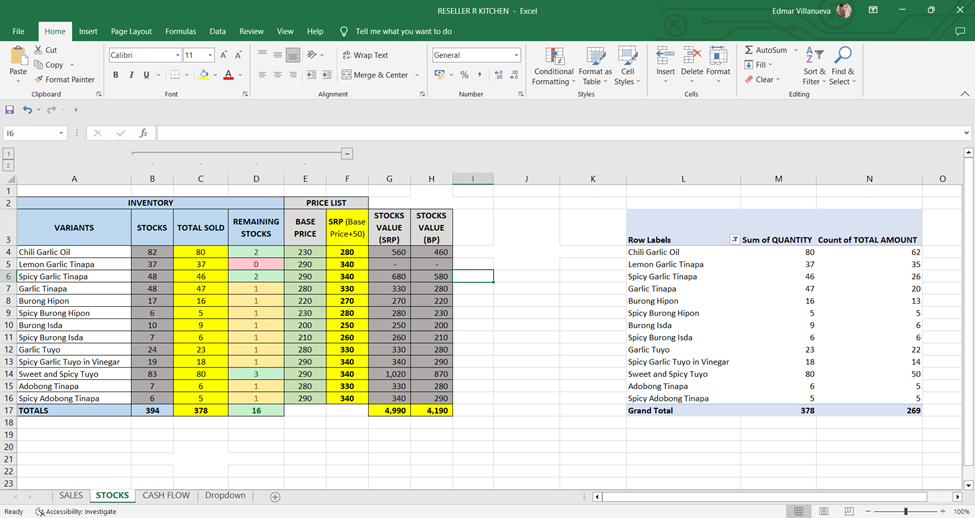Viewport: 975px width, 518px height.
Task: Click the Insert Function fx button
Action: pos(144,133)
